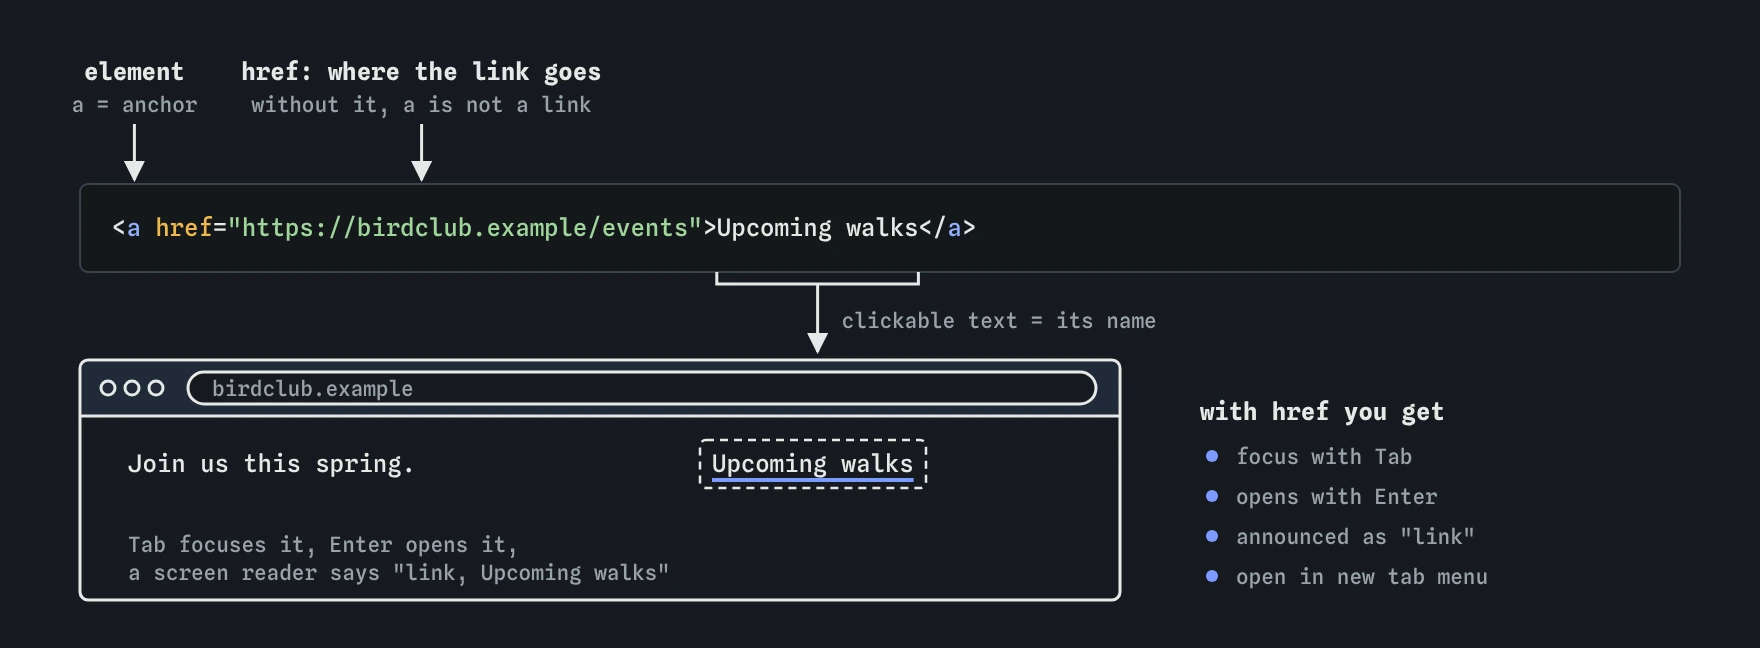Click the "Join us this spring." text
Screen dimensions: 1760x648
270,464
